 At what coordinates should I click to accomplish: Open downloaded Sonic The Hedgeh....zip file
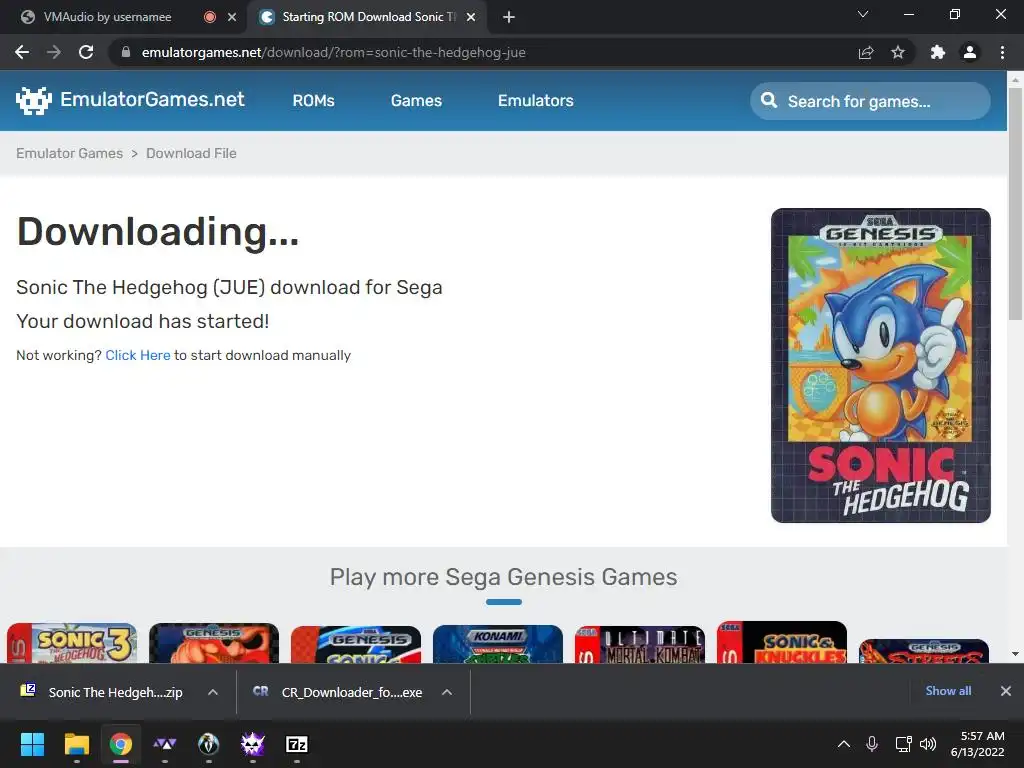(x=103, y=692)
